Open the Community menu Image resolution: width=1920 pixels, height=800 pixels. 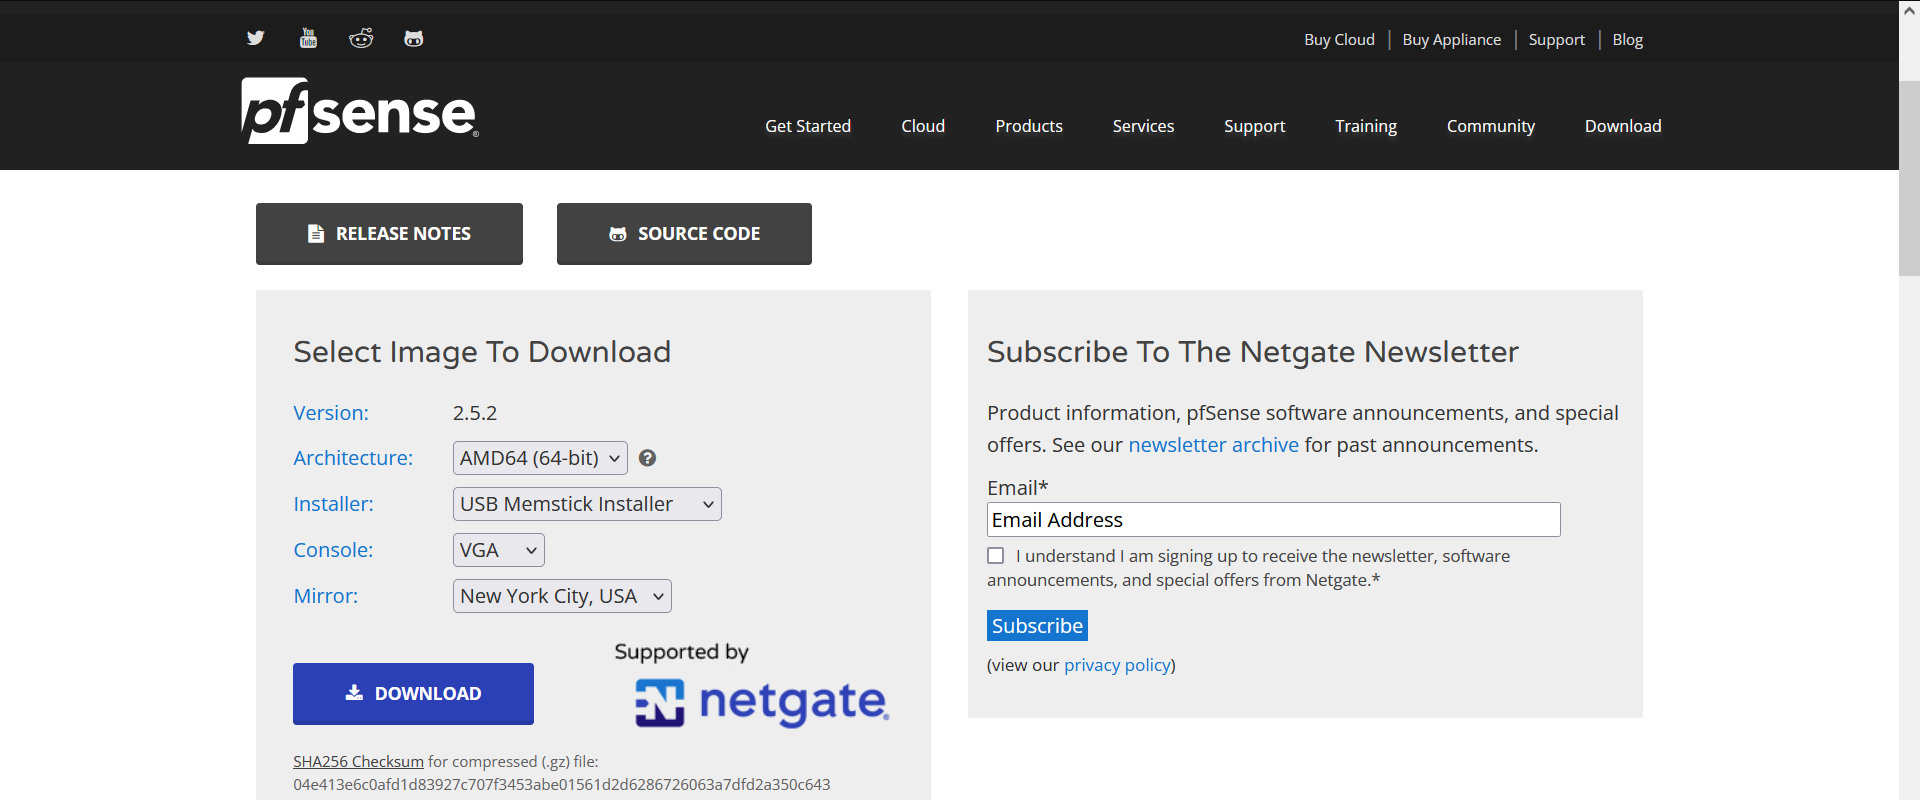1490,126
